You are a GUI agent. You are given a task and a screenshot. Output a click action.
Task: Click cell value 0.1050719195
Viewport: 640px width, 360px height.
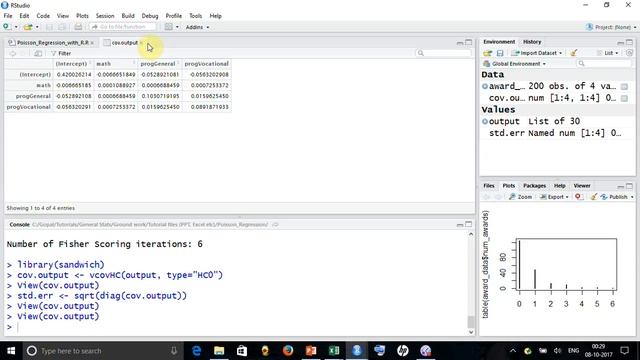pyautogui.click(x=160, y=96)
